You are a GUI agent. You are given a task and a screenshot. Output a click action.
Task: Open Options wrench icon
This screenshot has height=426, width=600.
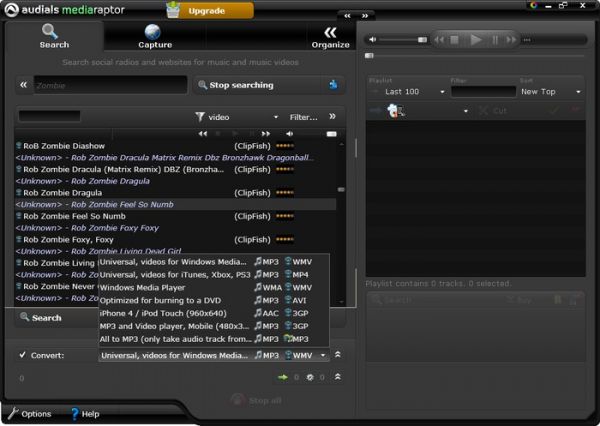[x=14, y=413]
